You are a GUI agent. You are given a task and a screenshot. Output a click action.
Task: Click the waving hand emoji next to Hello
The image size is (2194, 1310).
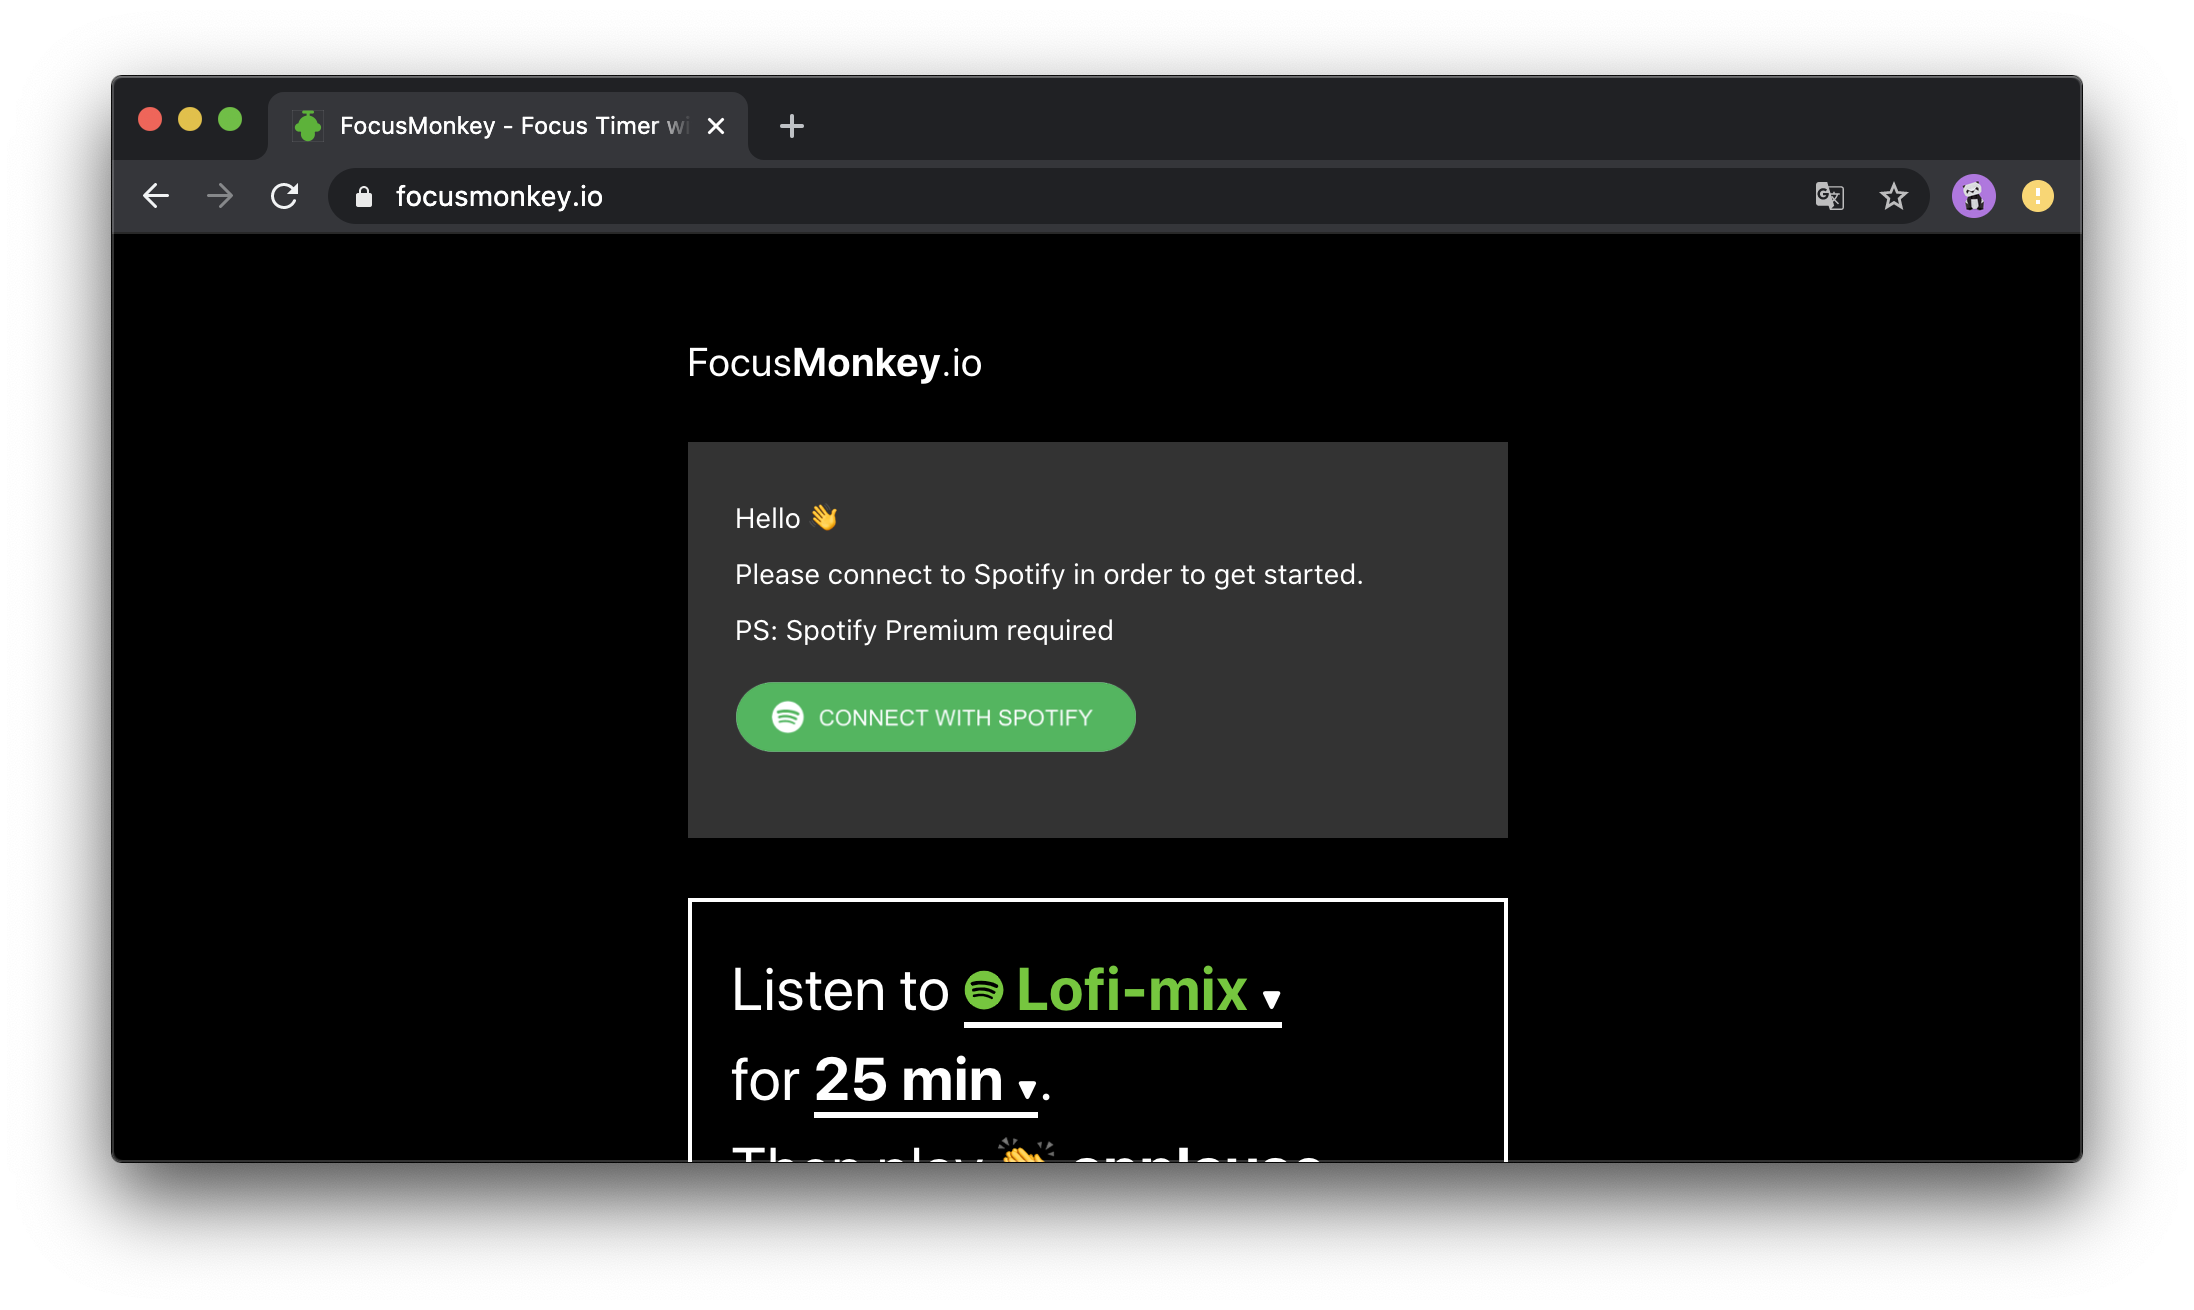[x=823, y=517]
